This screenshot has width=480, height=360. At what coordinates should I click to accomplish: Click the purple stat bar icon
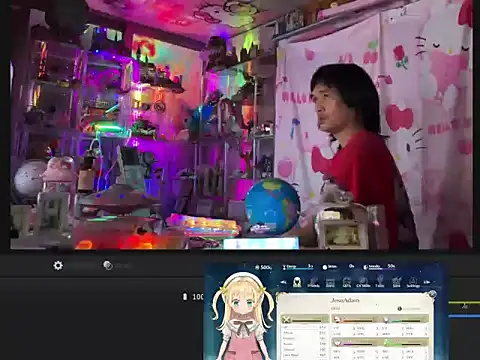tap(337, 343)
